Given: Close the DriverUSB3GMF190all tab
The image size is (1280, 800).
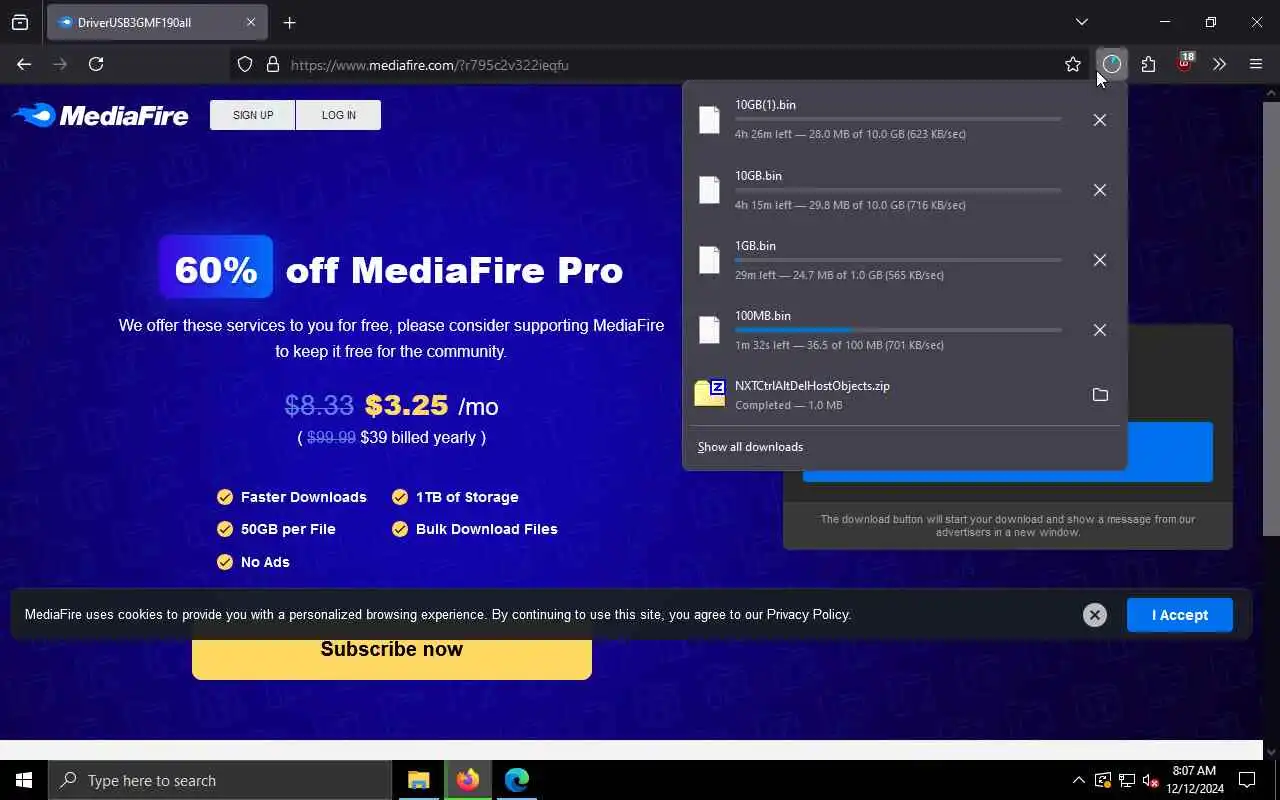Looking at the screenshot, I should (251, 22).
